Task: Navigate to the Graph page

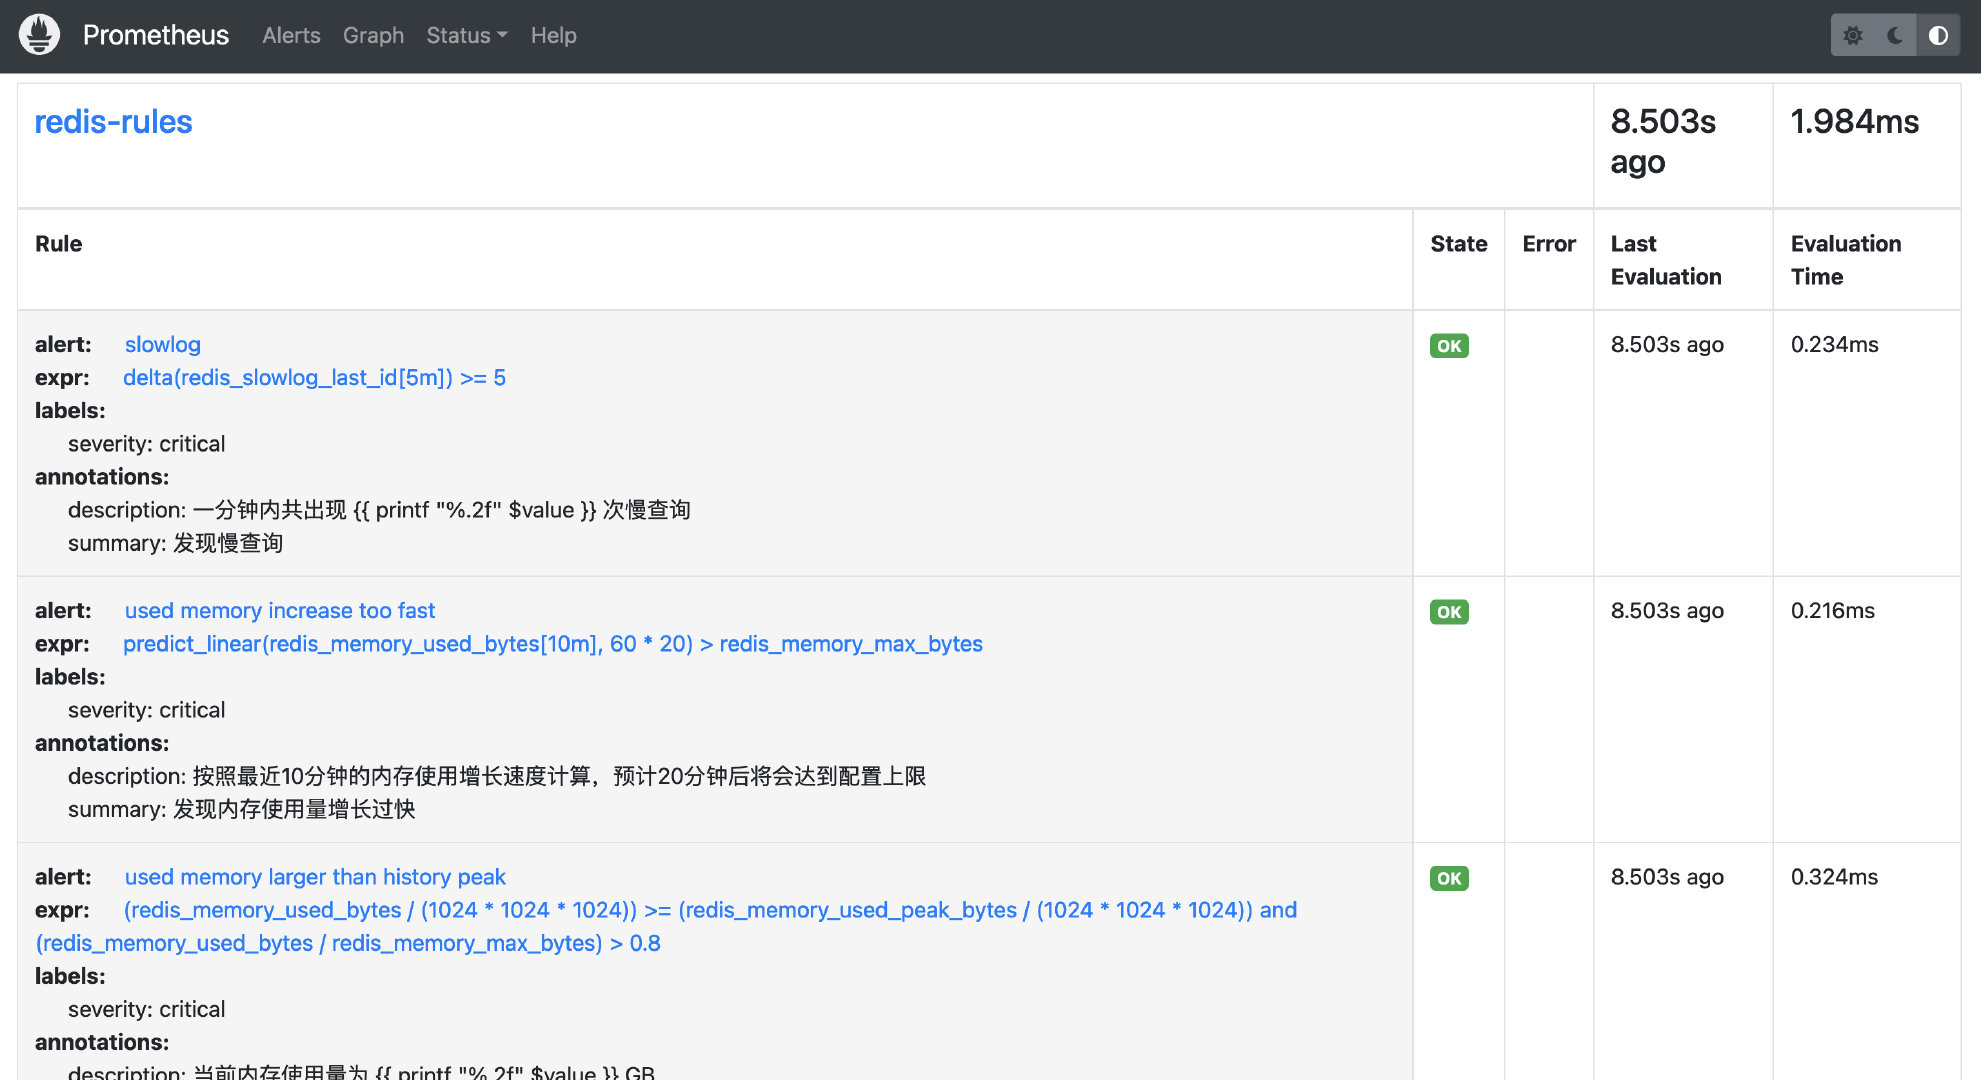Action: [373, 35]
